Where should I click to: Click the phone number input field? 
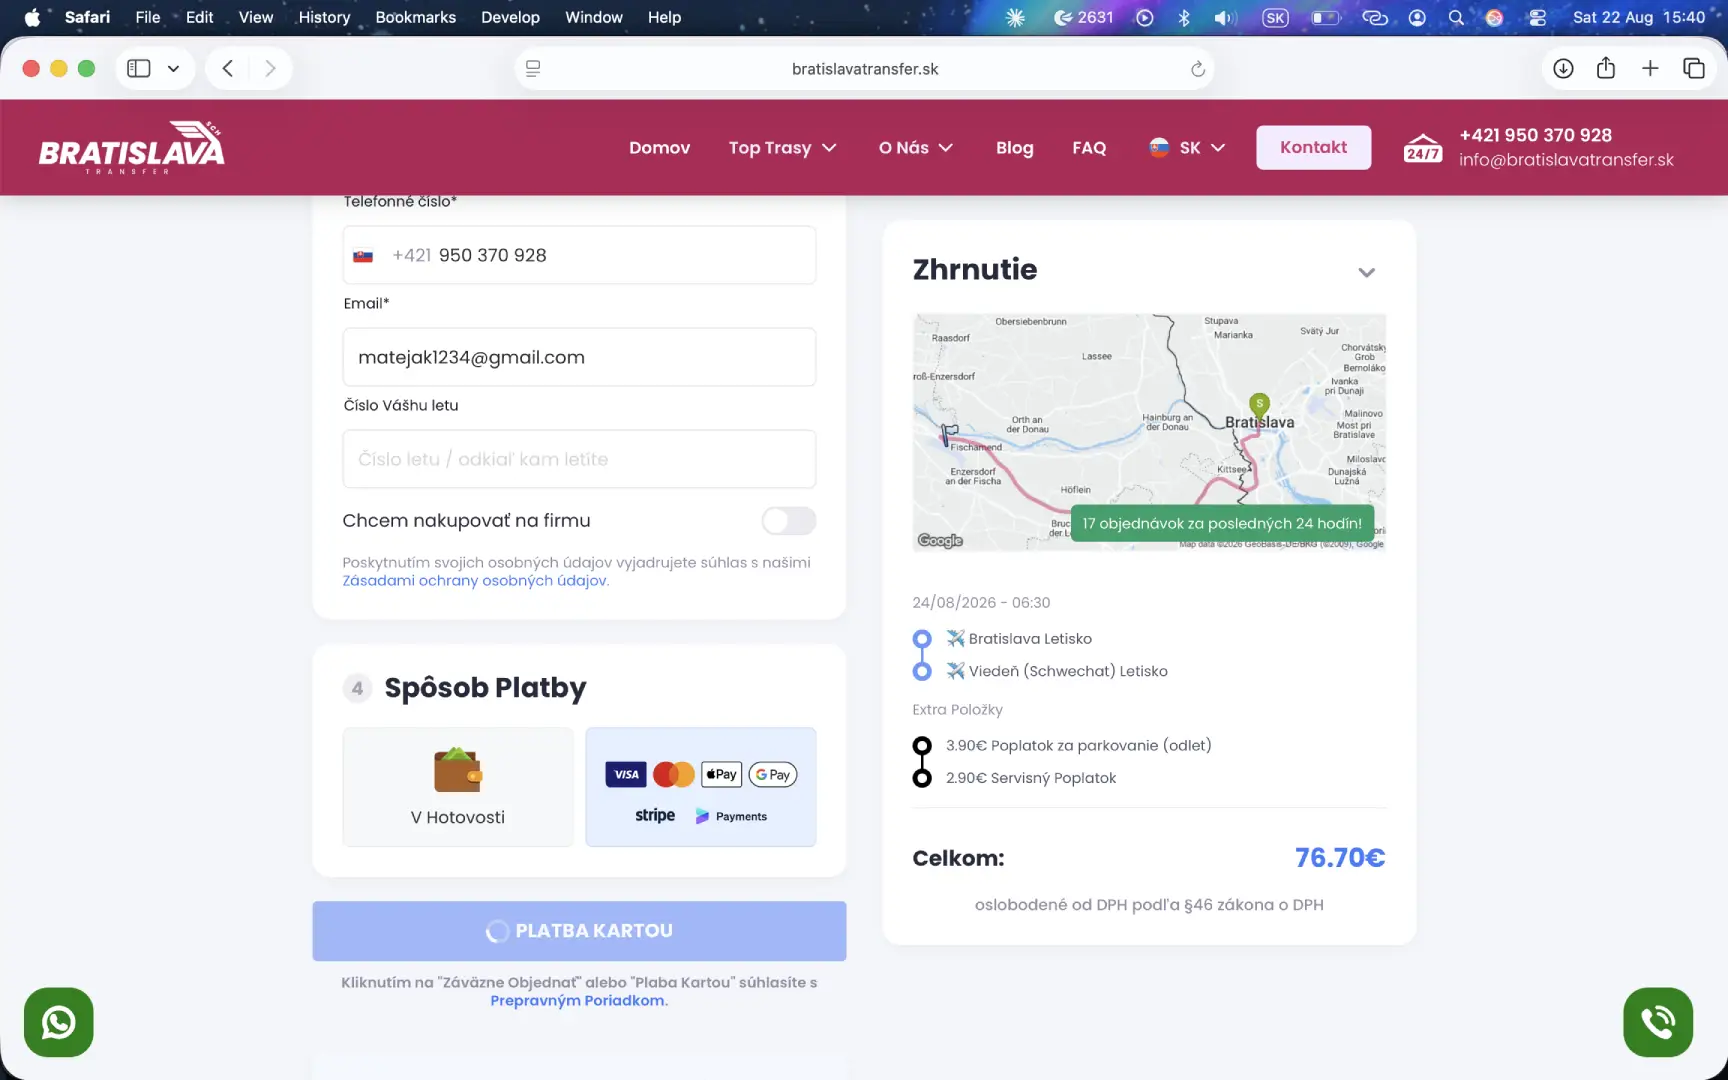click(x=579, y=255)
